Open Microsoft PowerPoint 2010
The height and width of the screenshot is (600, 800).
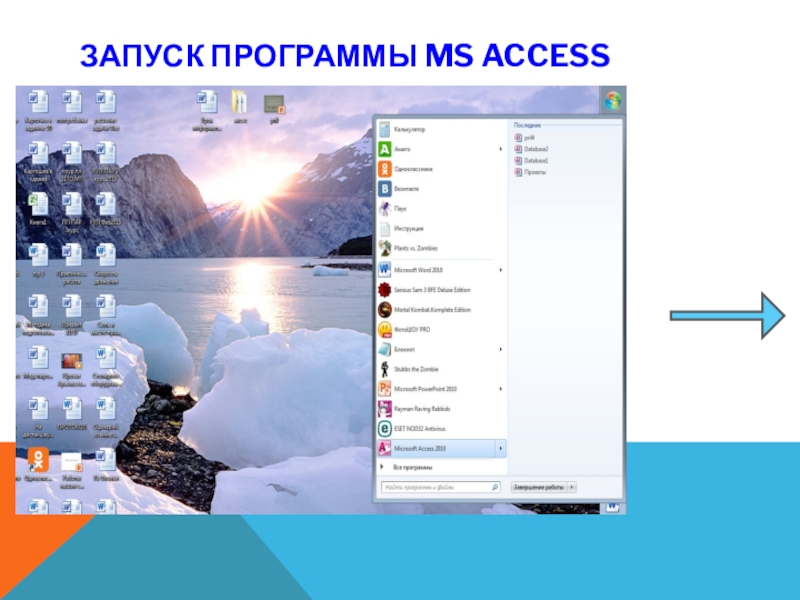[x=441, y=389]
